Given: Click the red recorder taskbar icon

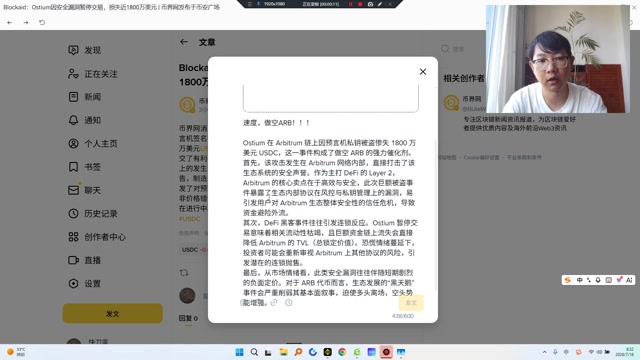Looking at the screenshot, I should 386,352.
